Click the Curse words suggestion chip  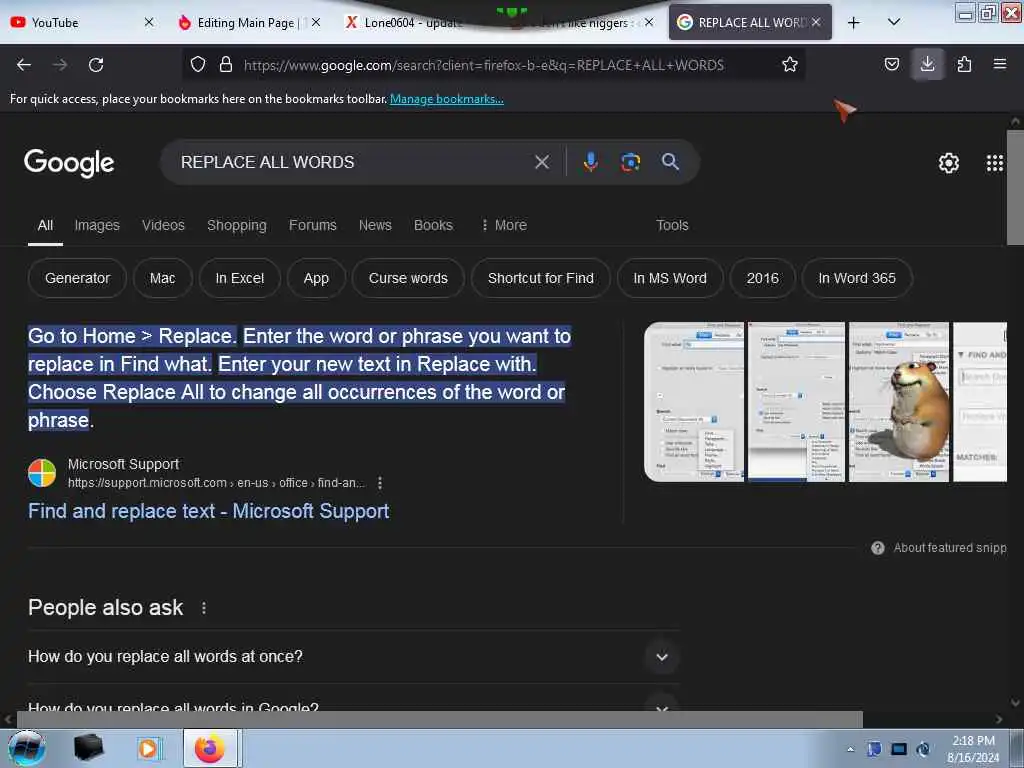coord(408,278)
